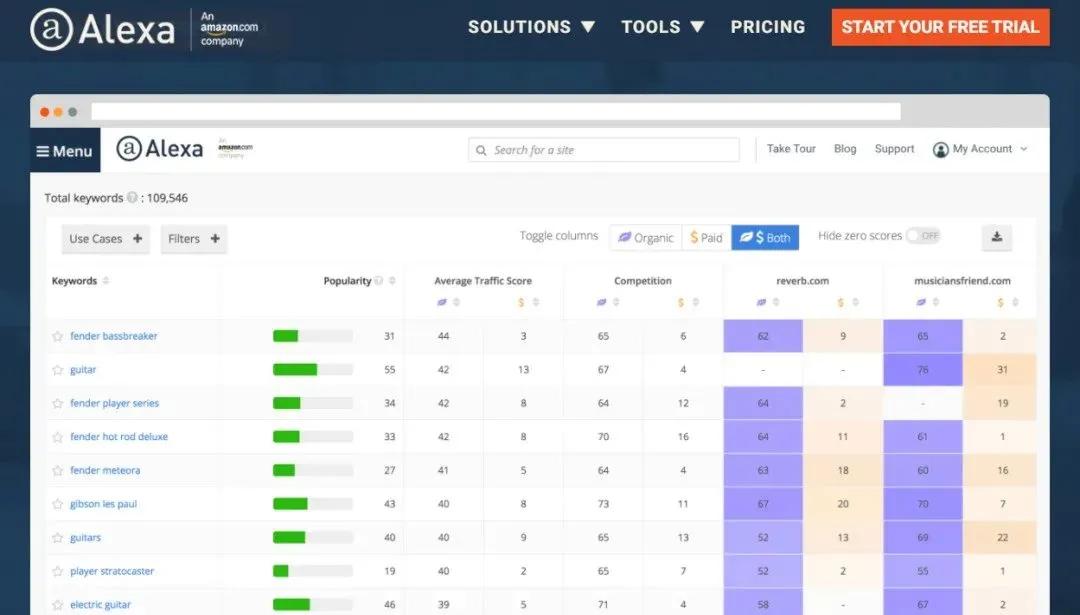
Task: Expand the Tools dropdown menu
Action: click(662, 27)
